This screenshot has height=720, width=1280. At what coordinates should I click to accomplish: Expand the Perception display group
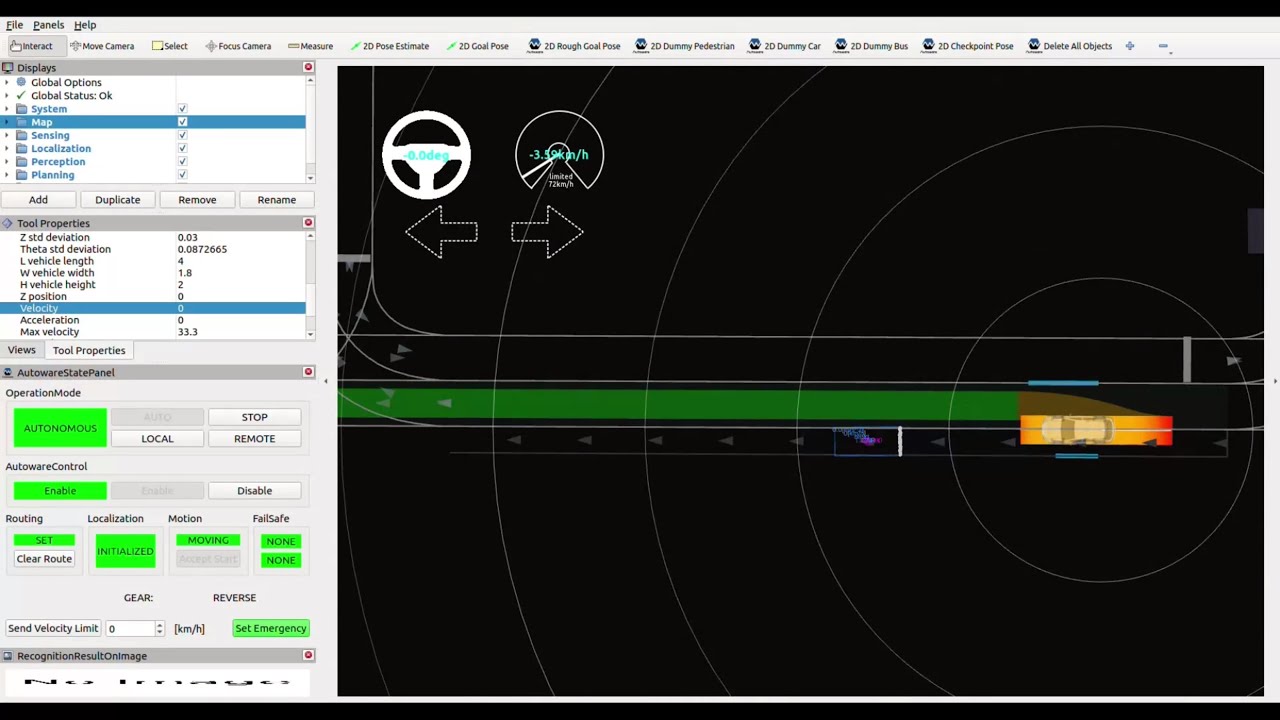point(7,161)
